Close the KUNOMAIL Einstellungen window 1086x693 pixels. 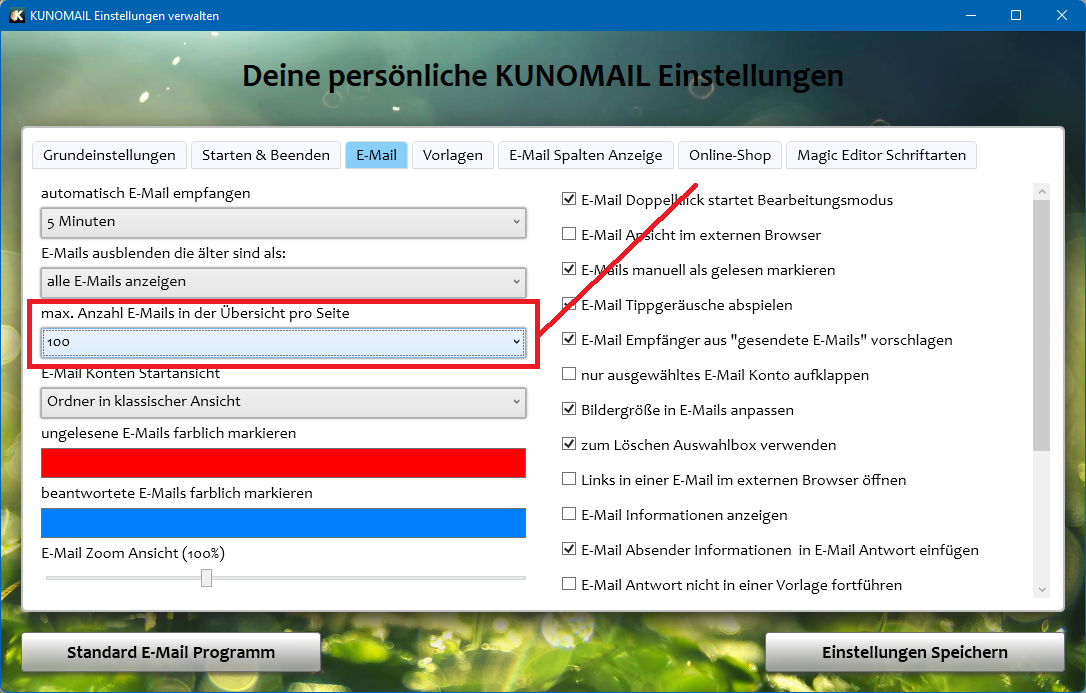[1062, 15]
